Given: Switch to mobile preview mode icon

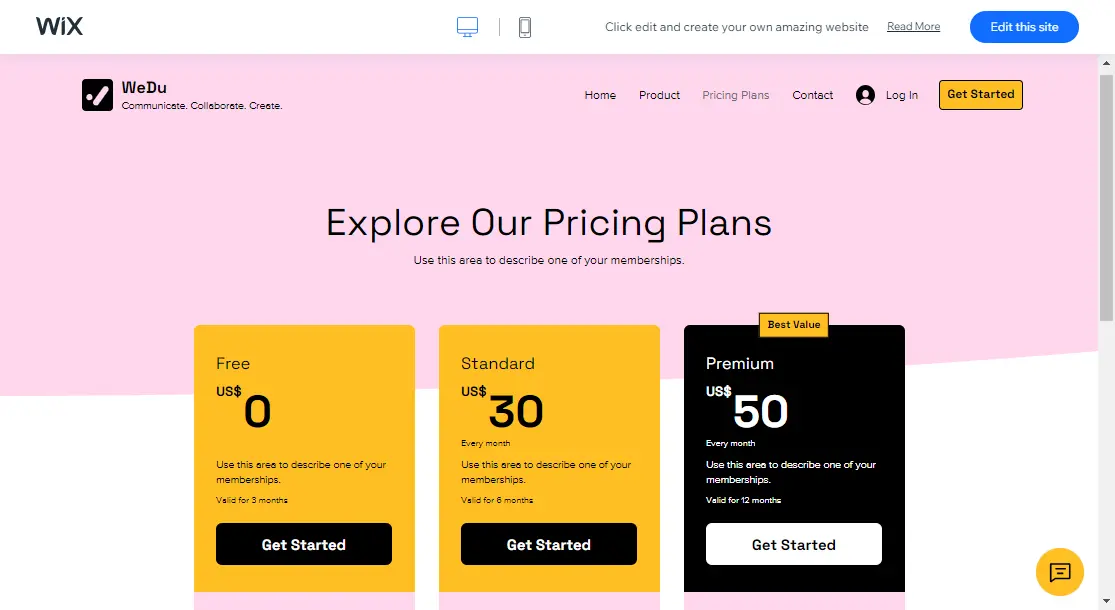Looking at the screenshot, I should pos(524,27).
